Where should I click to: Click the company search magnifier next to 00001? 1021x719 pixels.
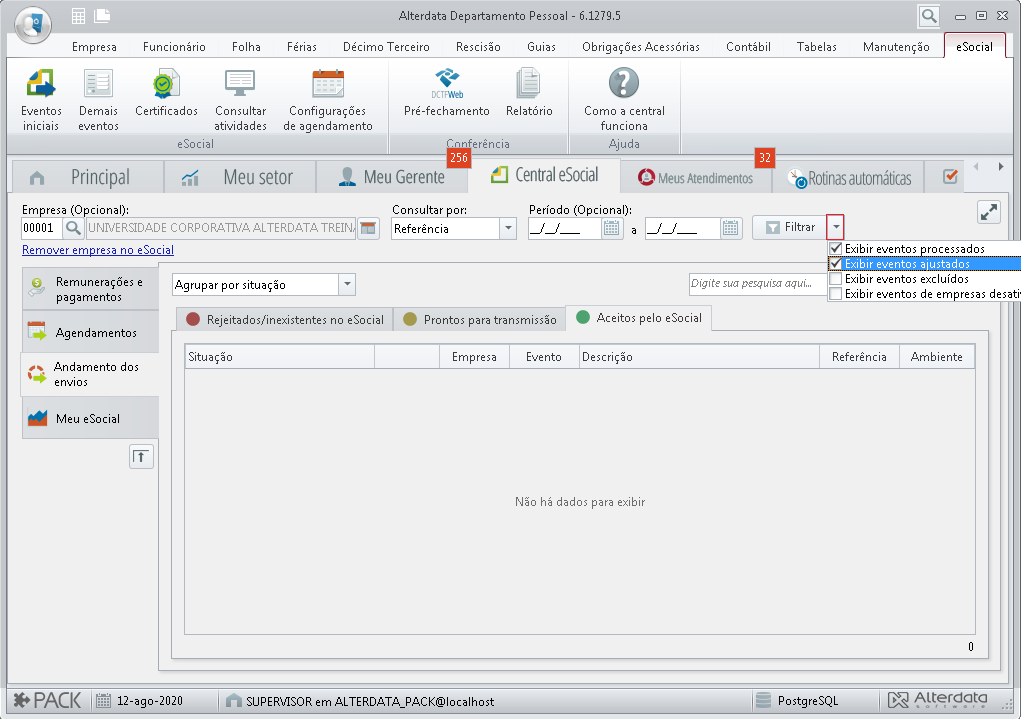(x=74, y=228)
